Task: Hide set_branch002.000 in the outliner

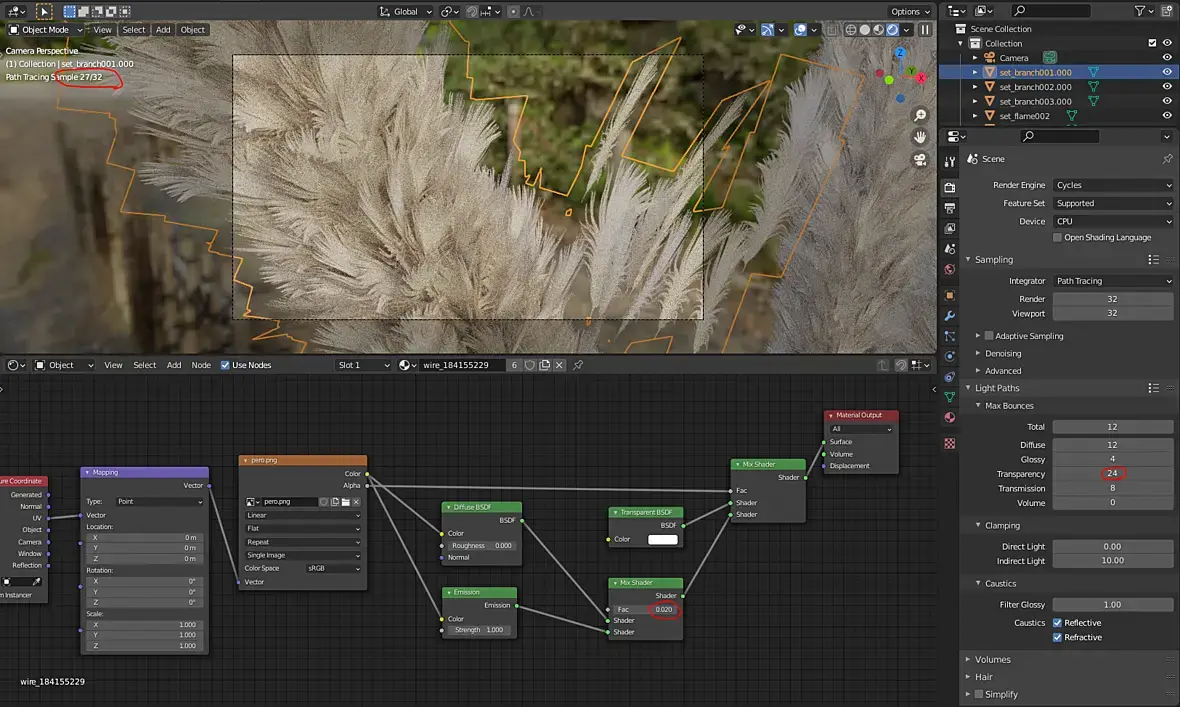Action: click(1166, 87)
